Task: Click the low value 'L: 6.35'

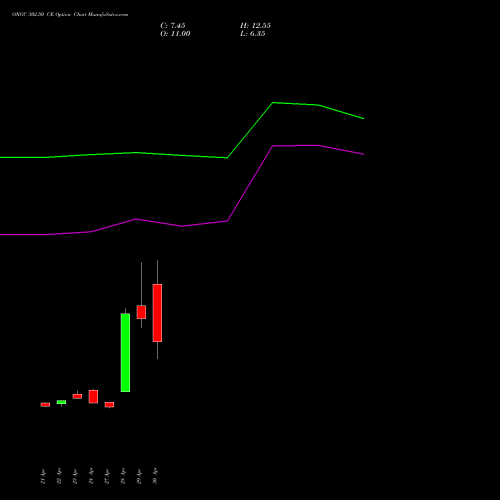Action: (253, 34)
